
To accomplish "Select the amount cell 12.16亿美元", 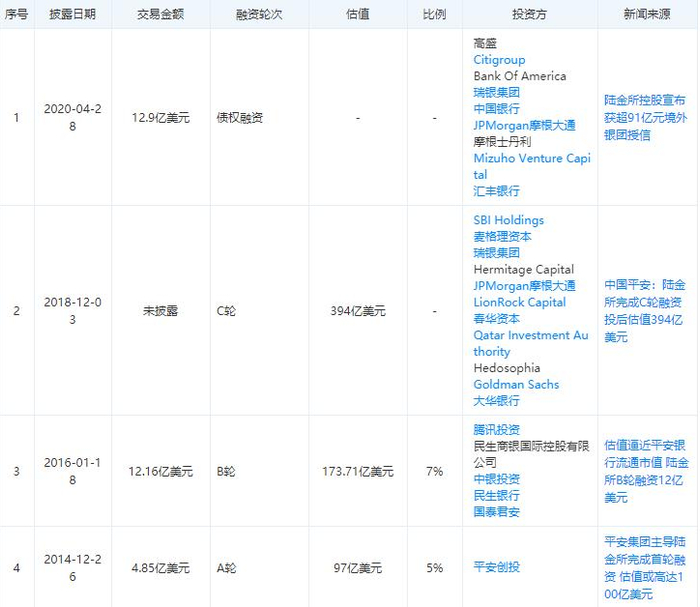I will [x=161, y=471].
